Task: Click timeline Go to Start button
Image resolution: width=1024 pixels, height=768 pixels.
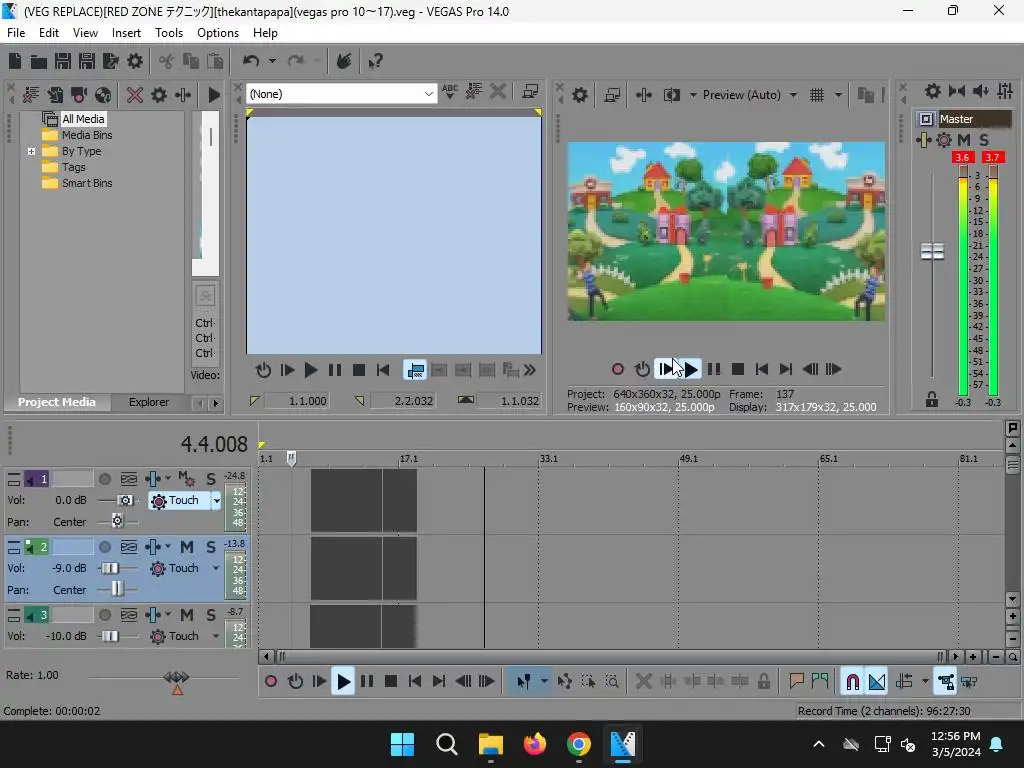Action: [415, 682]
